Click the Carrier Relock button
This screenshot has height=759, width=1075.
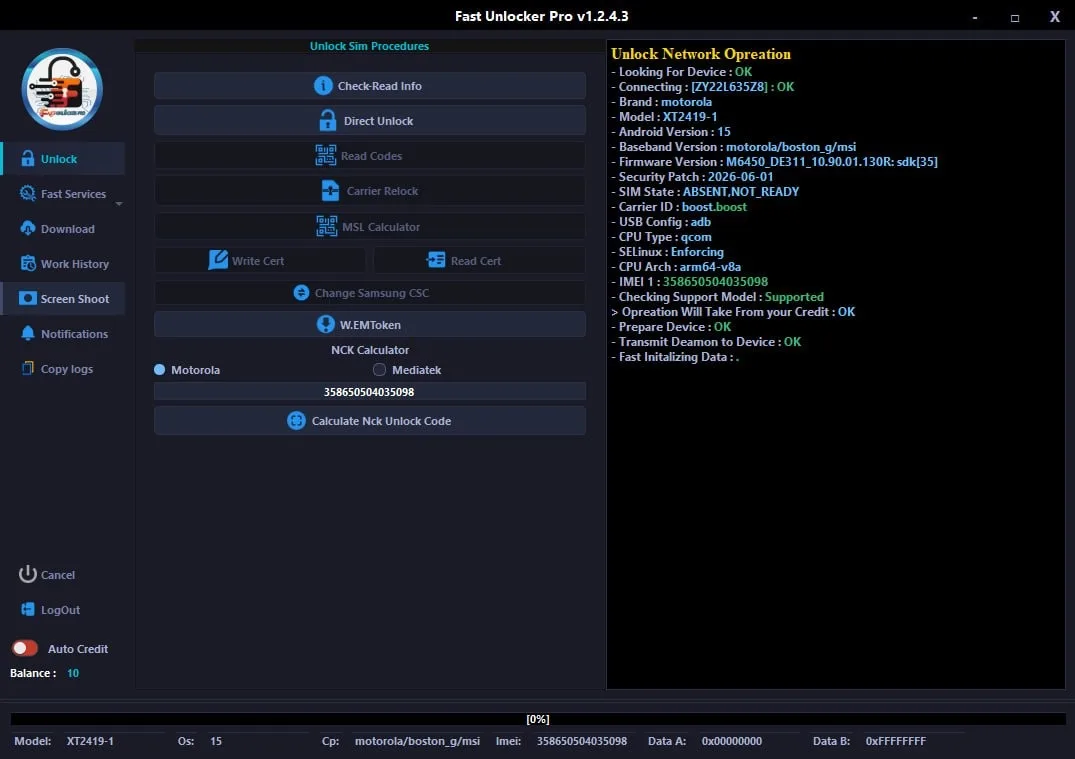(370, 191)
